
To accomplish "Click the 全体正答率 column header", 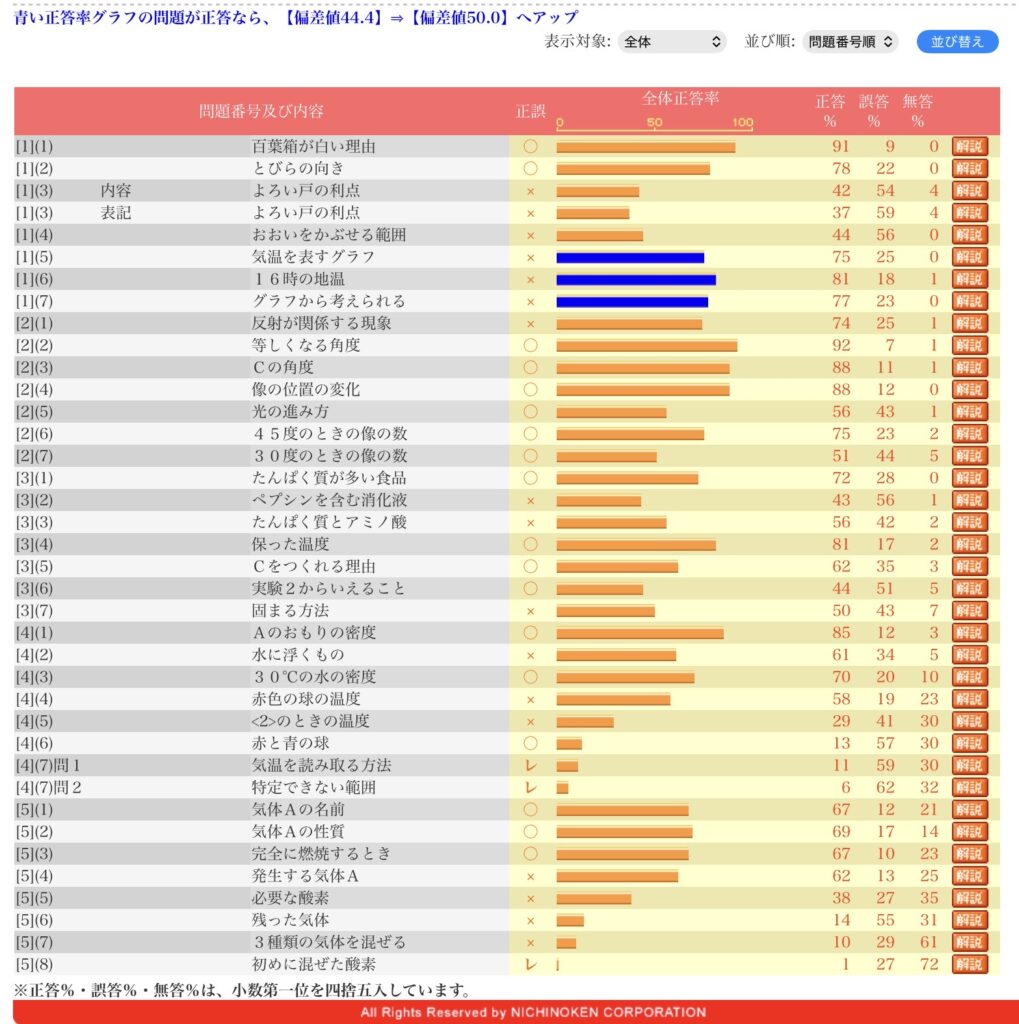I will [x=680, y=99].
